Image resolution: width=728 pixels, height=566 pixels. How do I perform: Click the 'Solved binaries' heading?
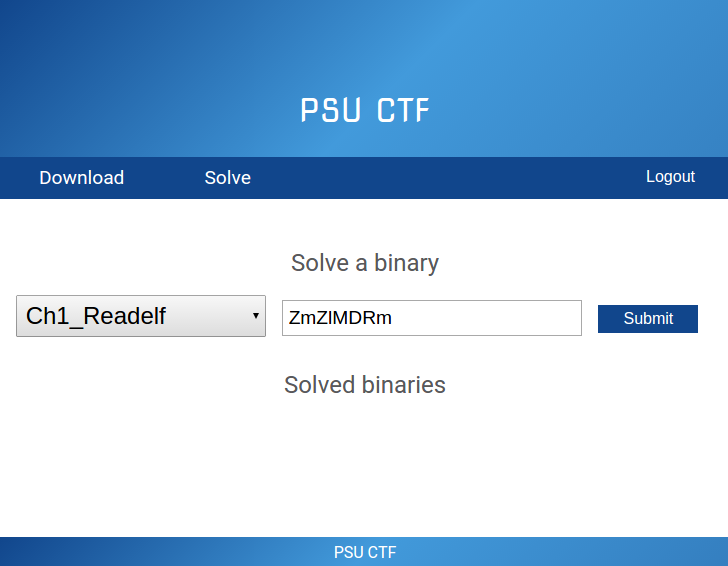click(x=364, y=385)
